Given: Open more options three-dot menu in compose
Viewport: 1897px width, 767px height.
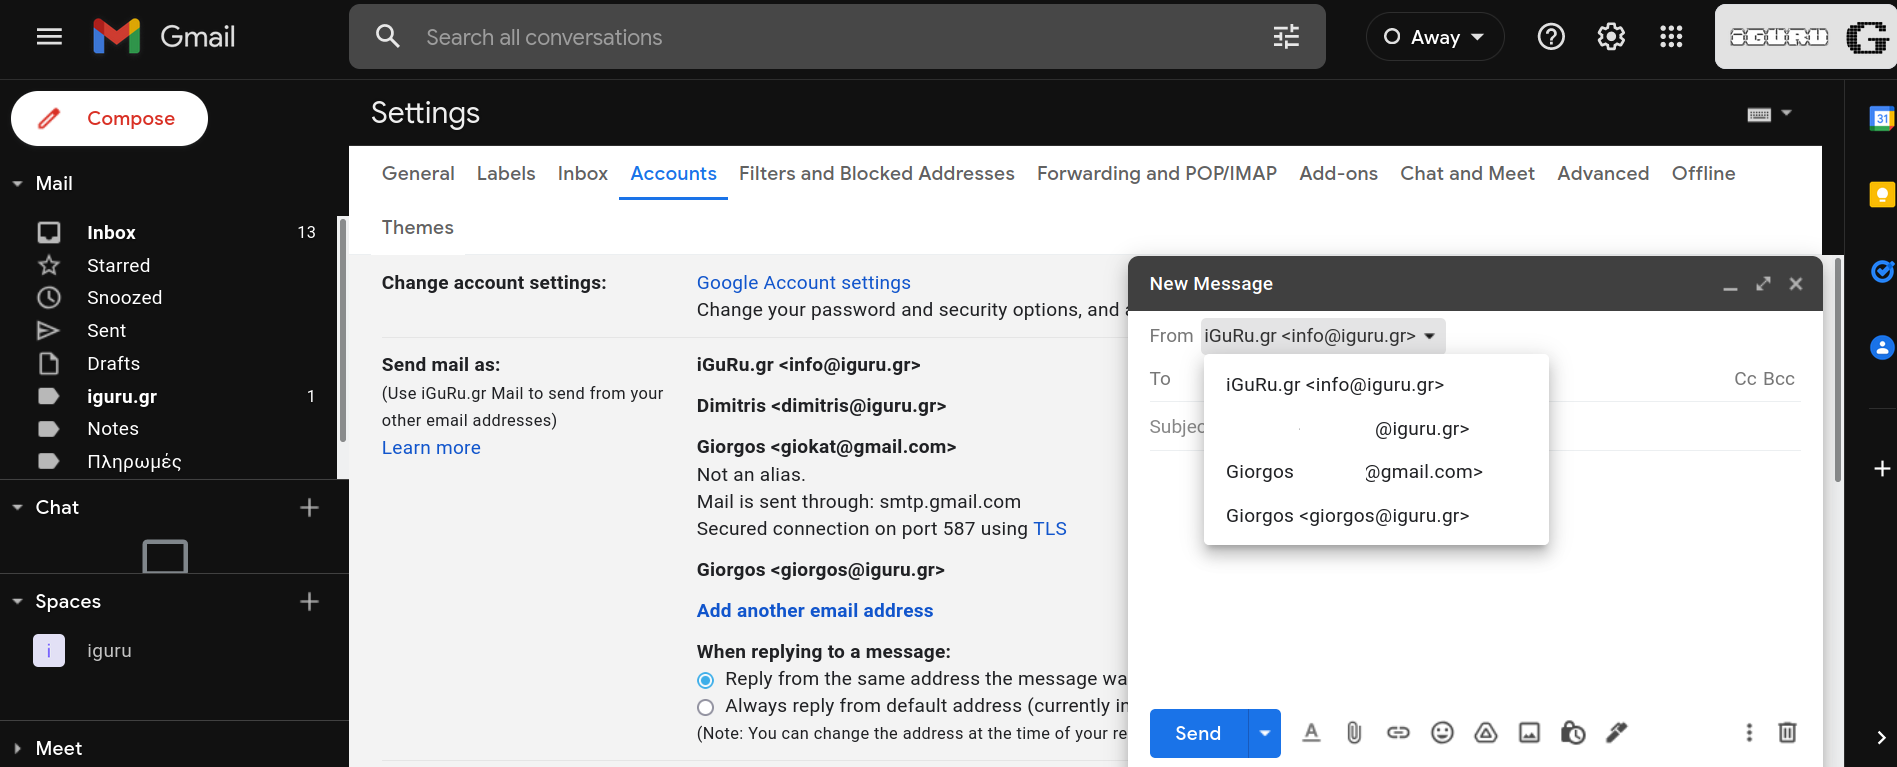Looking at the screenshot, I should (x=1749, y=733).
